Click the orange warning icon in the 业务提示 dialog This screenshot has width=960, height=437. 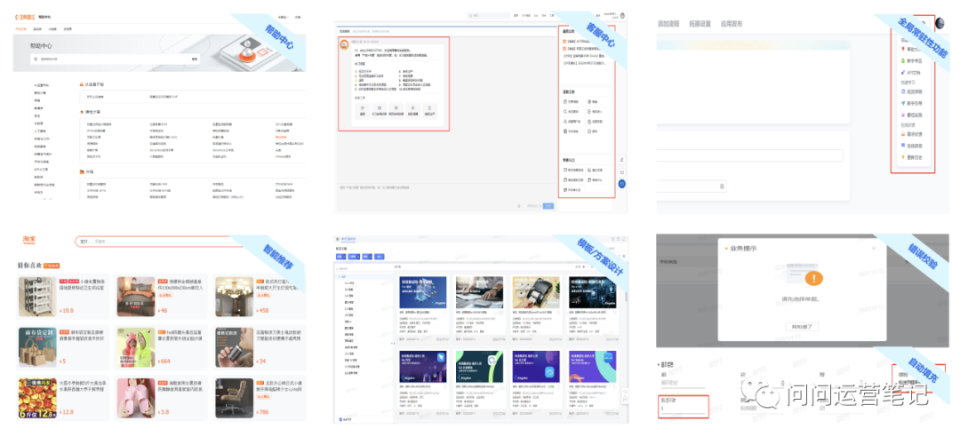[814, 279]
